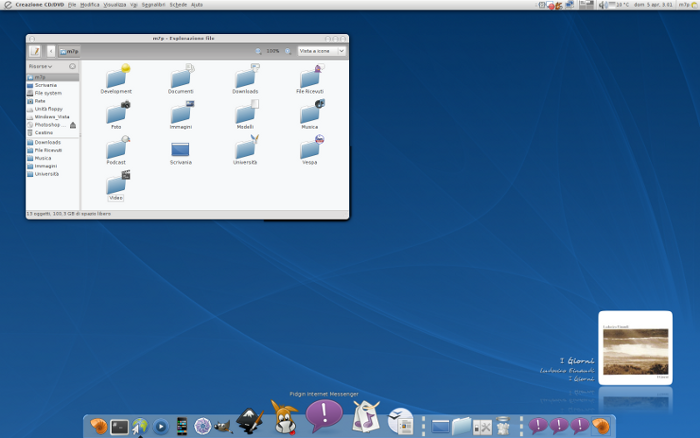700x438 pixels.
Task: Zoom out with the minus magnifier
Action: [258, 51]
